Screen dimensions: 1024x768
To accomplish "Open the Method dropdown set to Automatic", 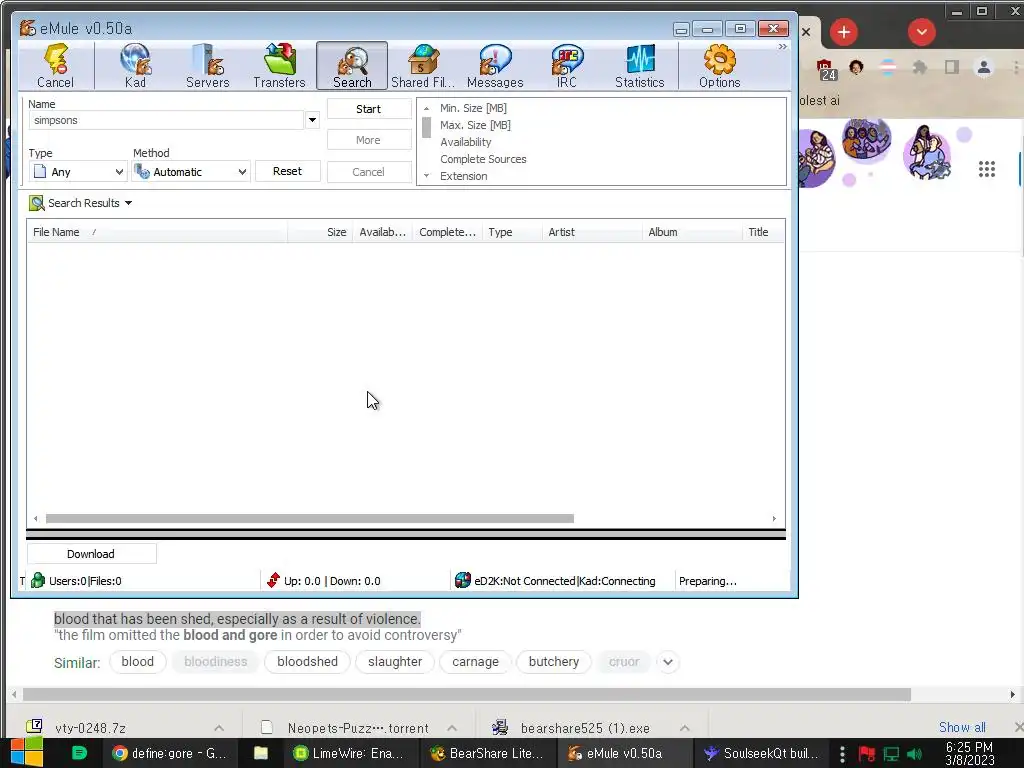I will click(191, 172).
